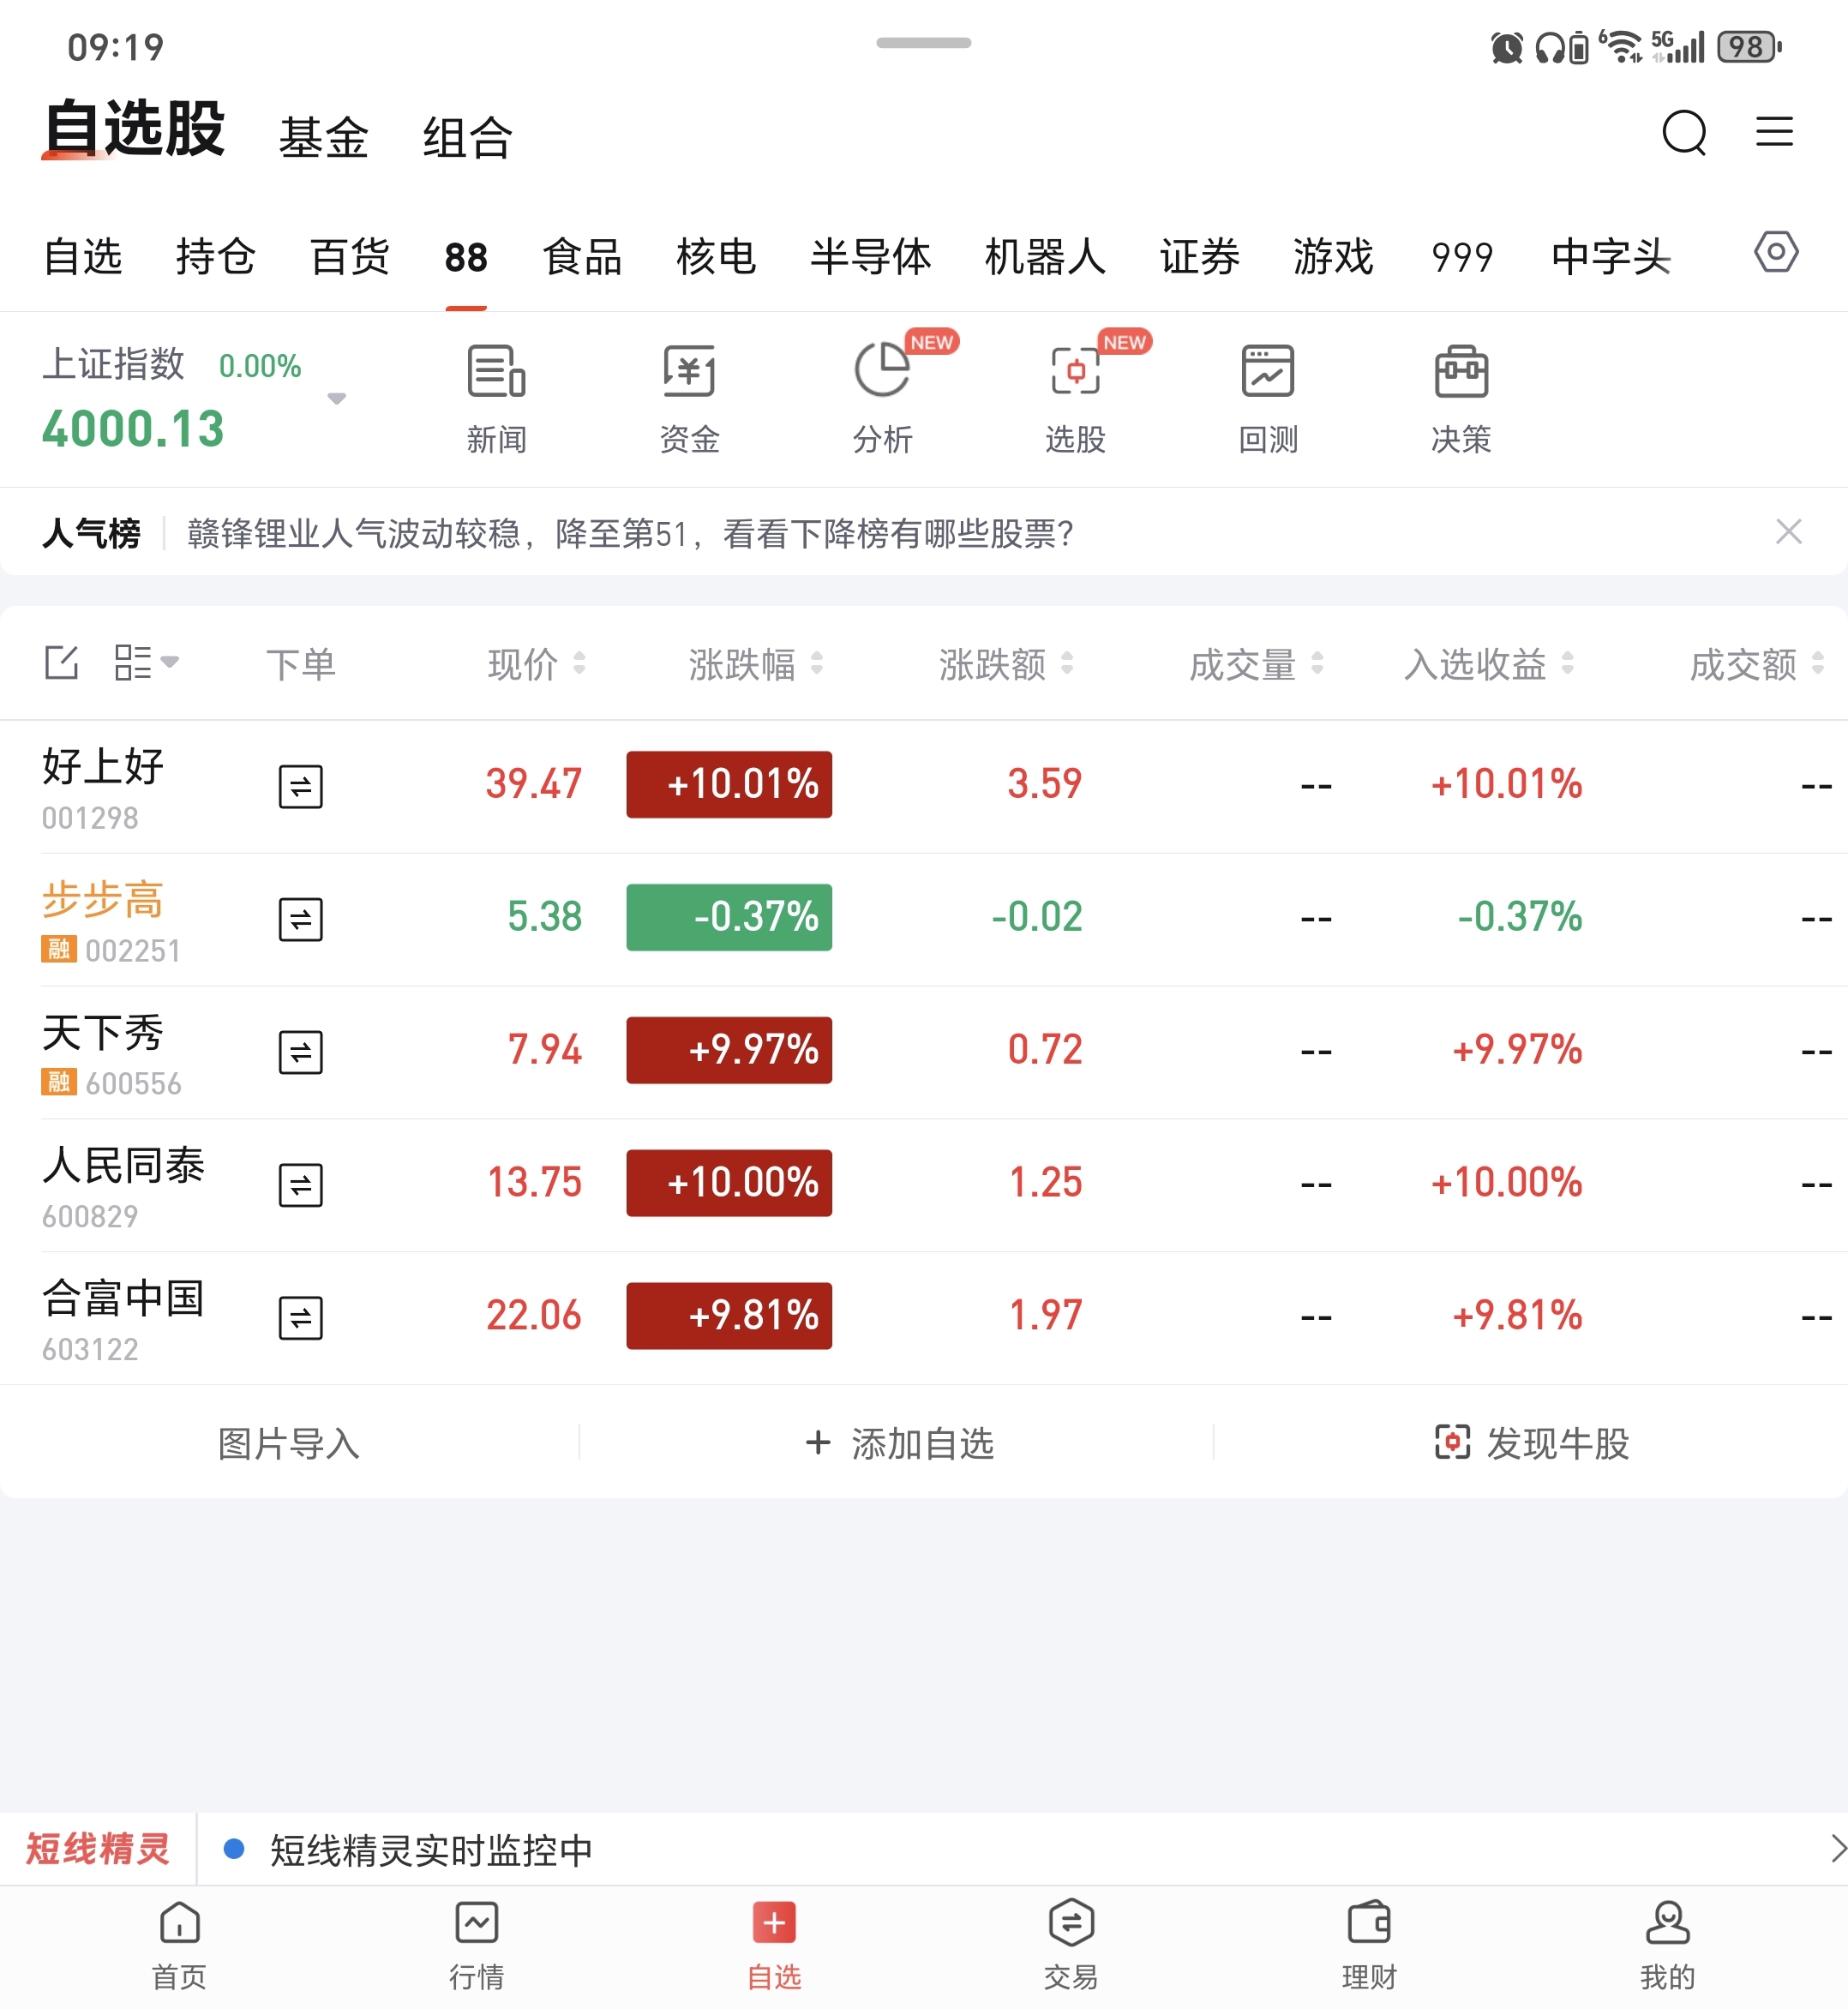The width and height of the screenshot is (1848, 2009).
Task: Switch to the 半导体 watchlist tab
Action: point(870,257)
